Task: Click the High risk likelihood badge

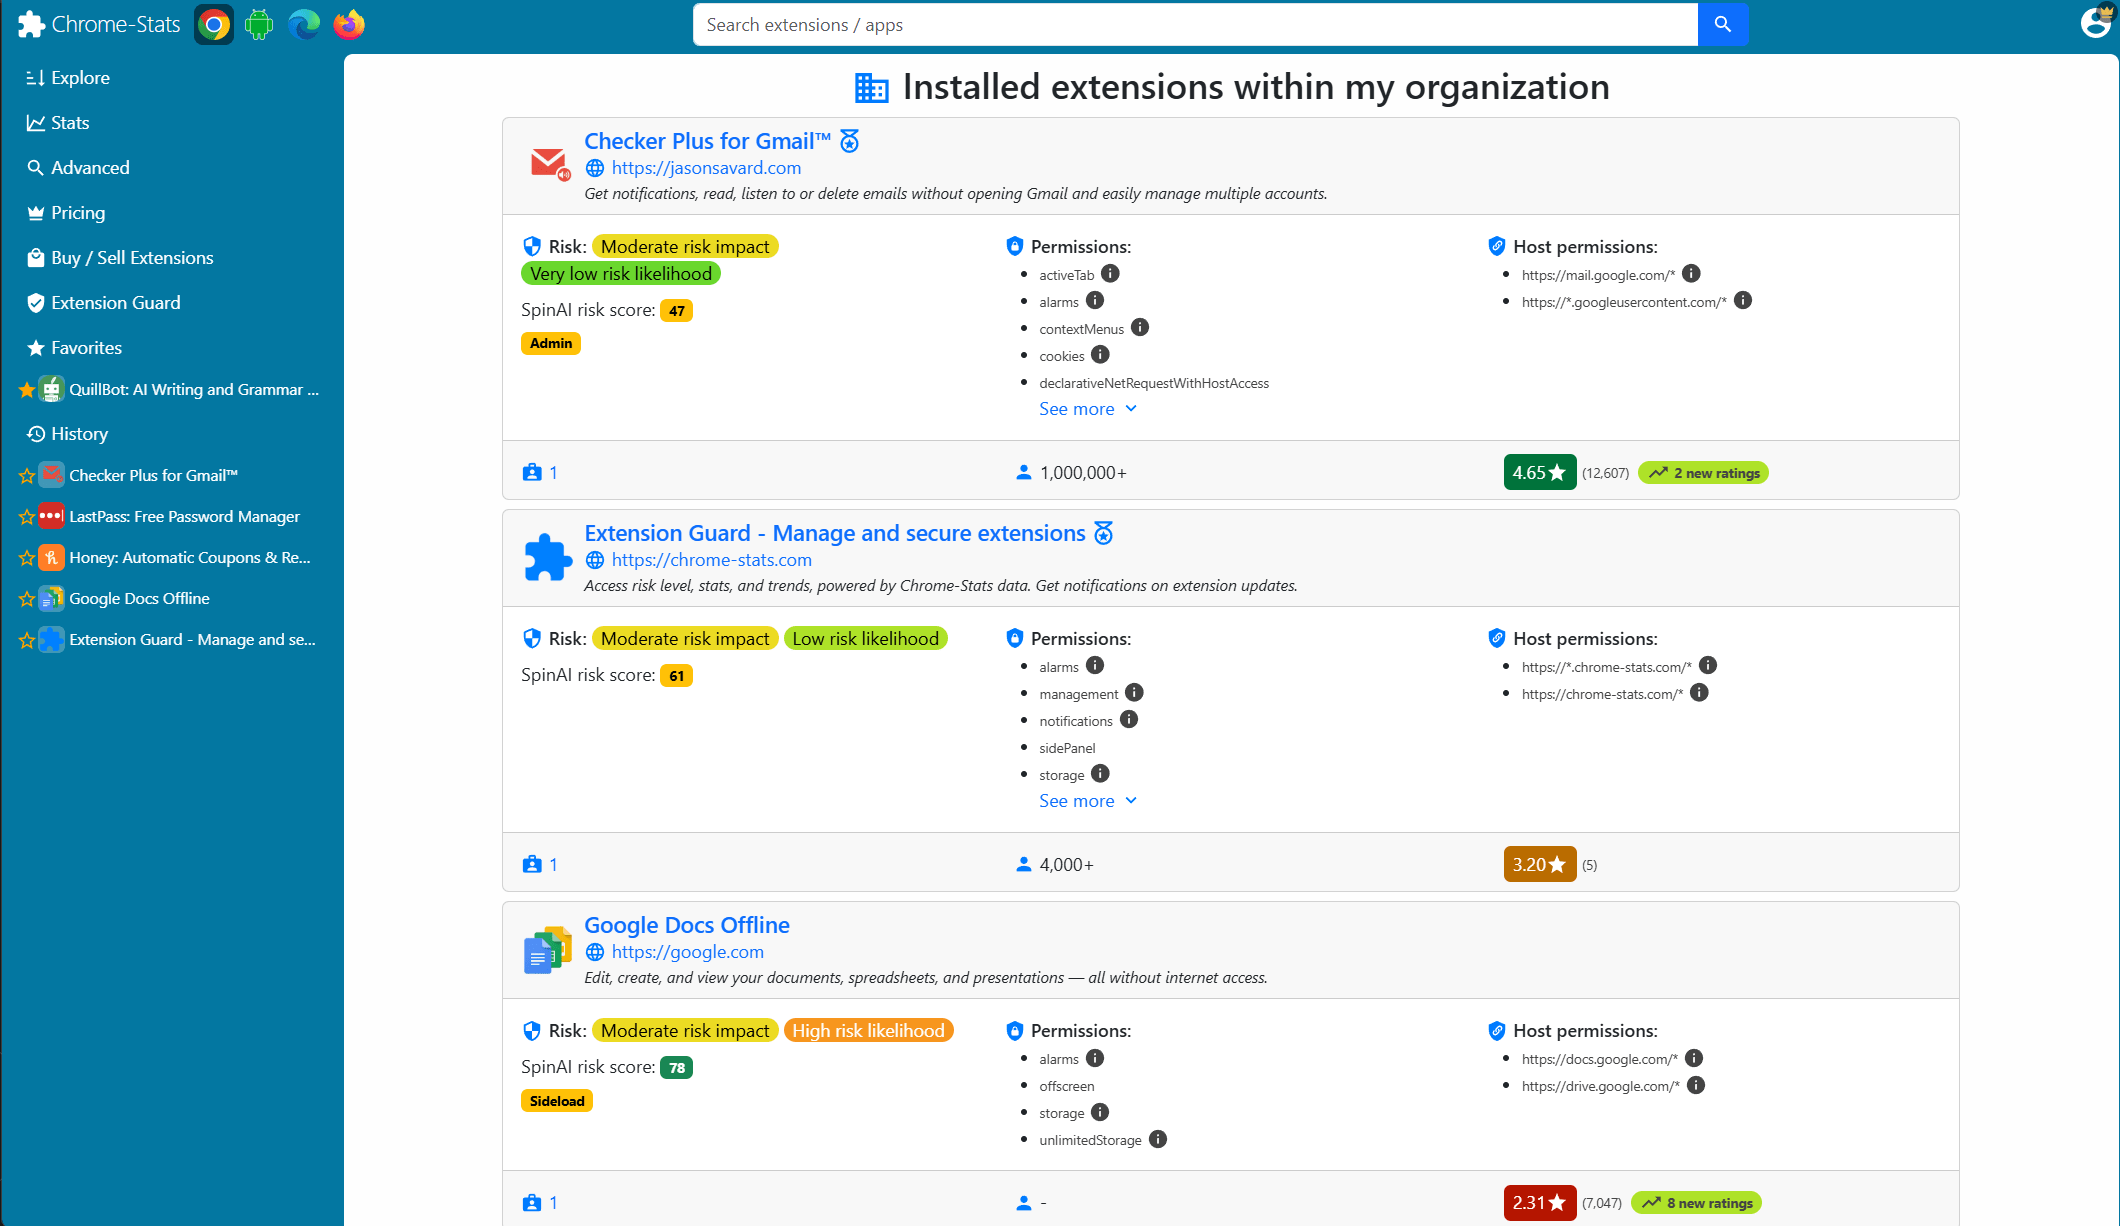Action: (x=868, y=1030)
